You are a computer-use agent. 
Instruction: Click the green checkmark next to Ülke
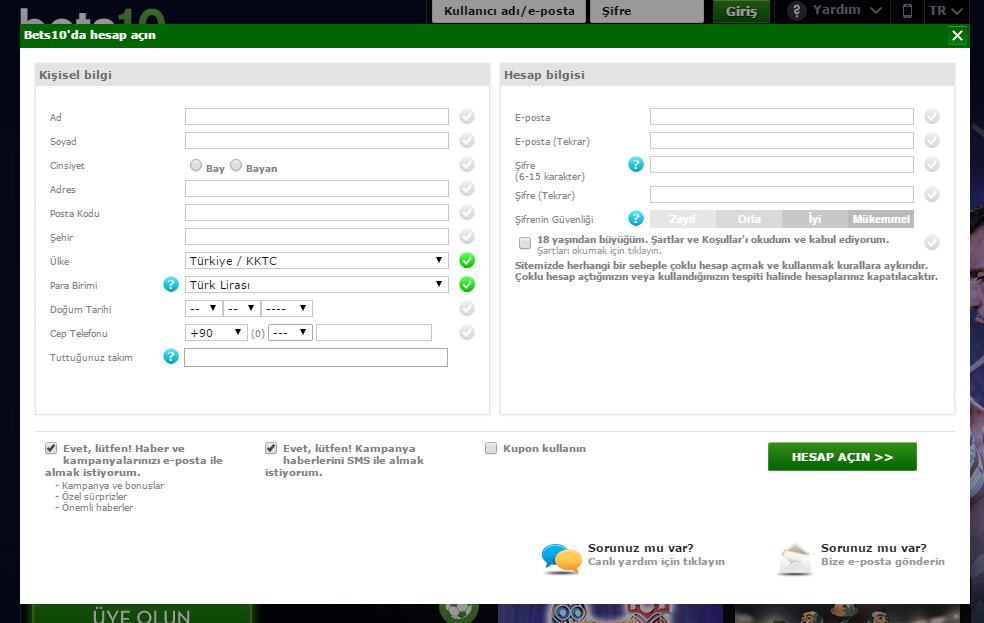pos(467,260)
